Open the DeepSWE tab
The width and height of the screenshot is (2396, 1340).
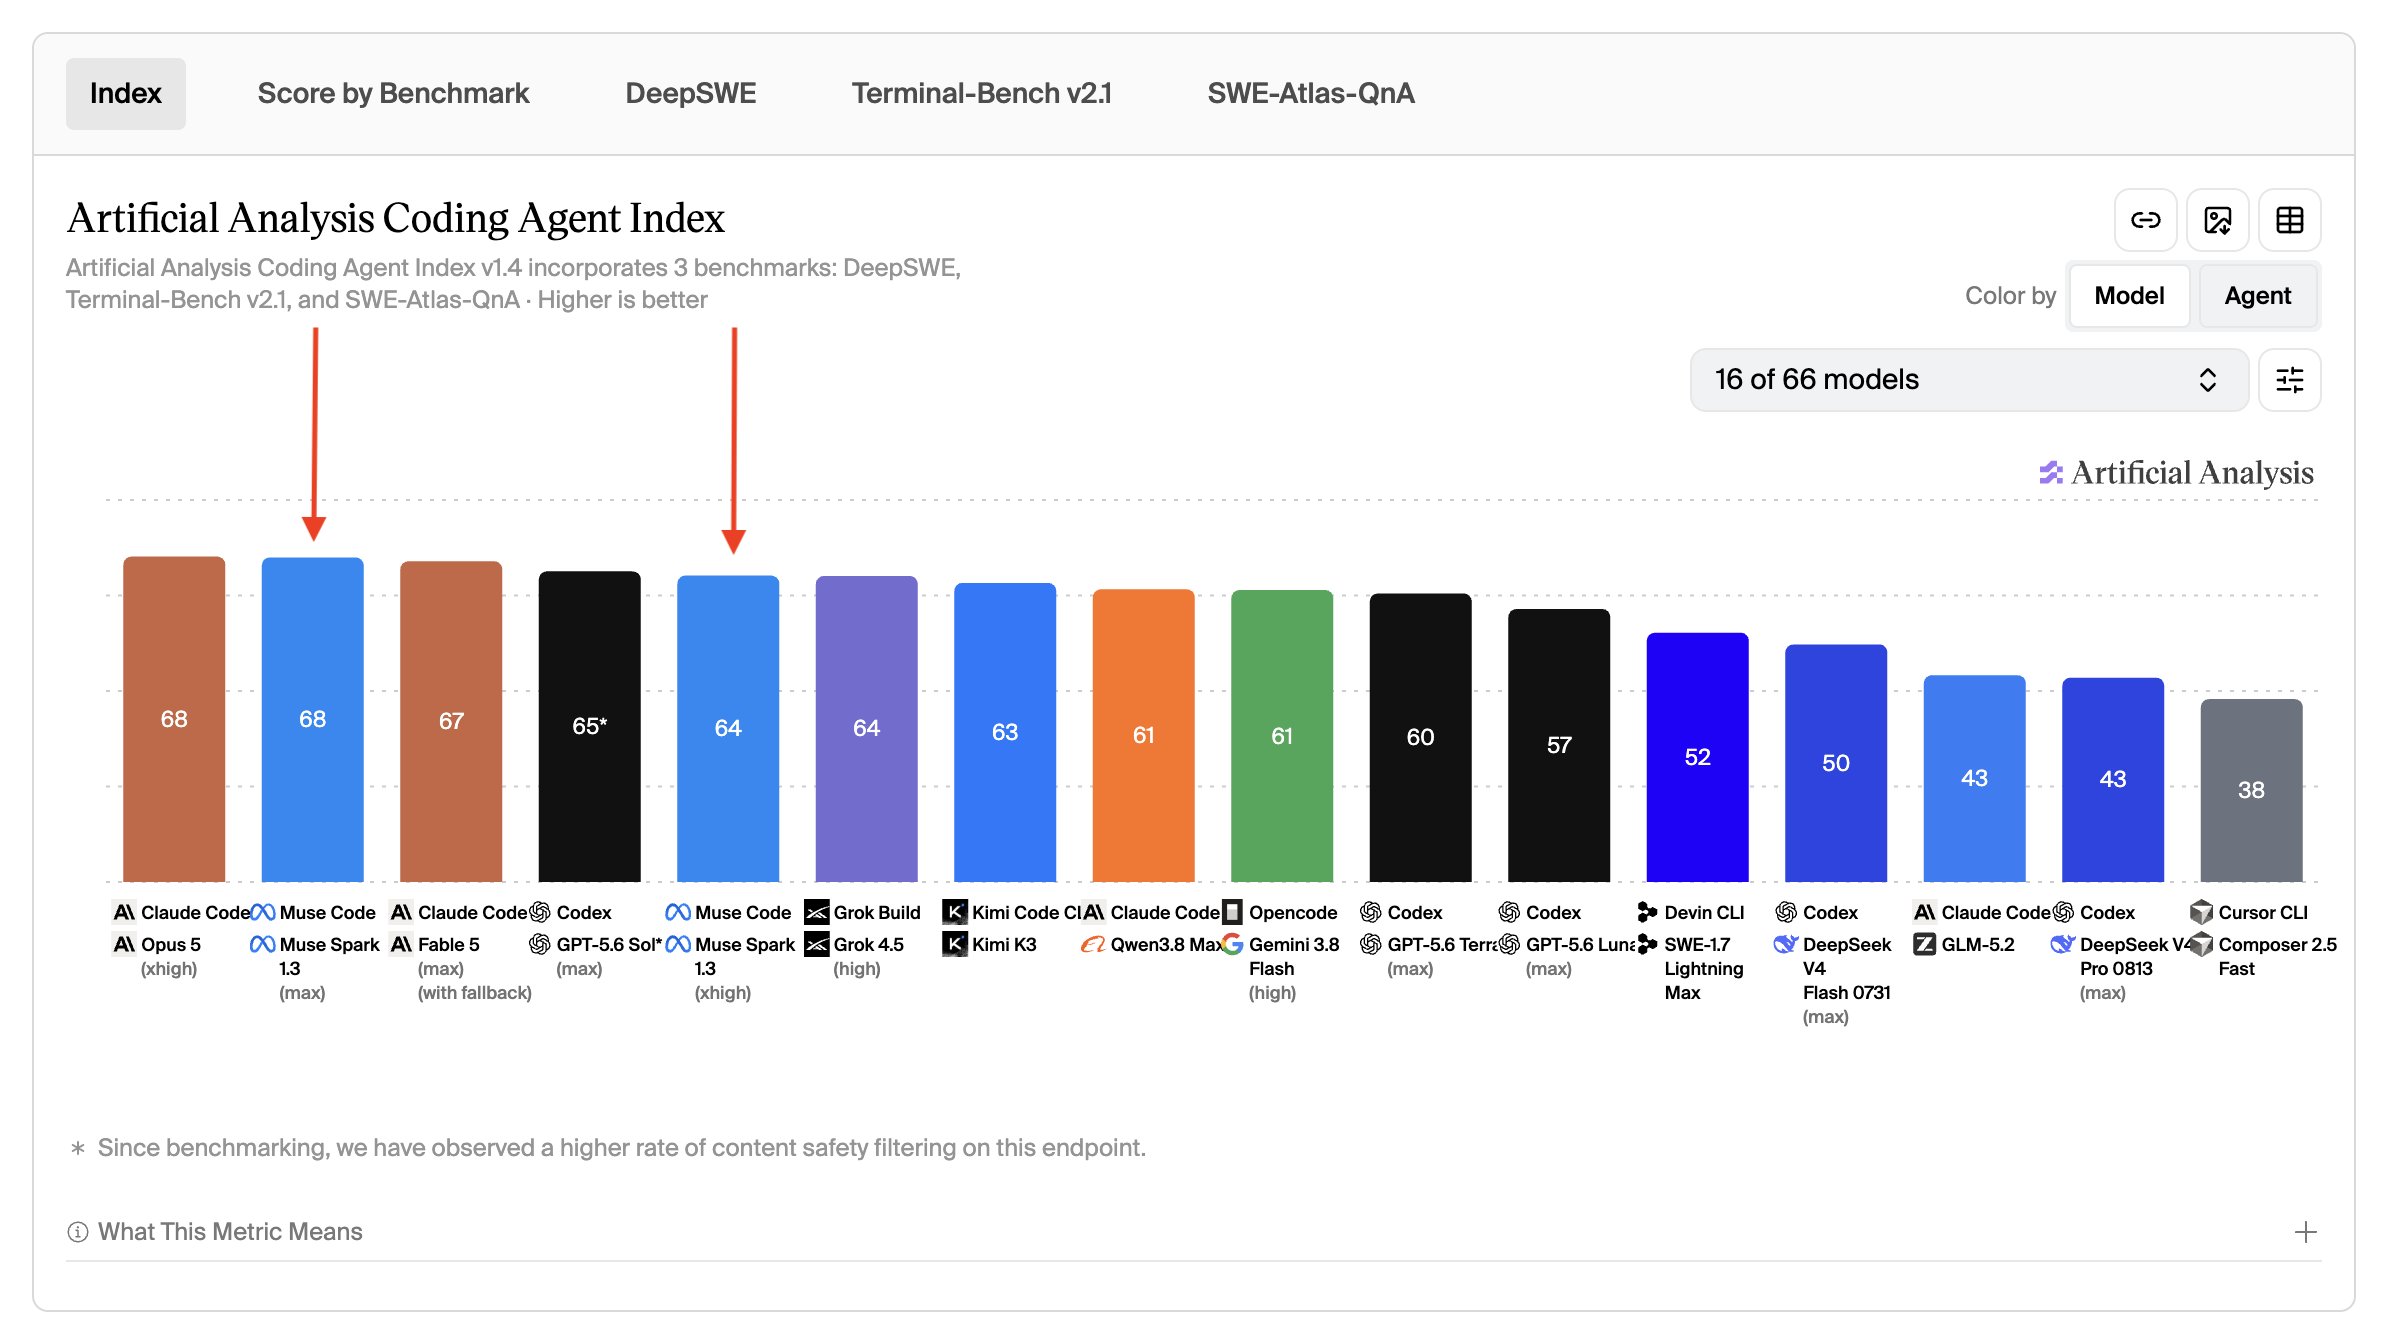tap(690, 93)
